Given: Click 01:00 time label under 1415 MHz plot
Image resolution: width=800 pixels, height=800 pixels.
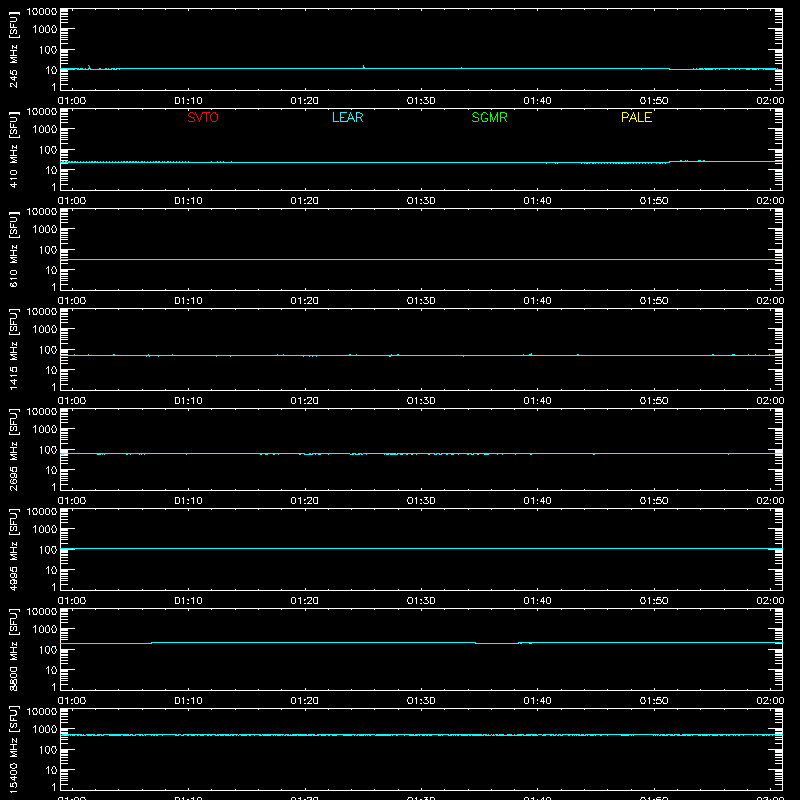Looking at the screenshot, I should click(72, 401).
